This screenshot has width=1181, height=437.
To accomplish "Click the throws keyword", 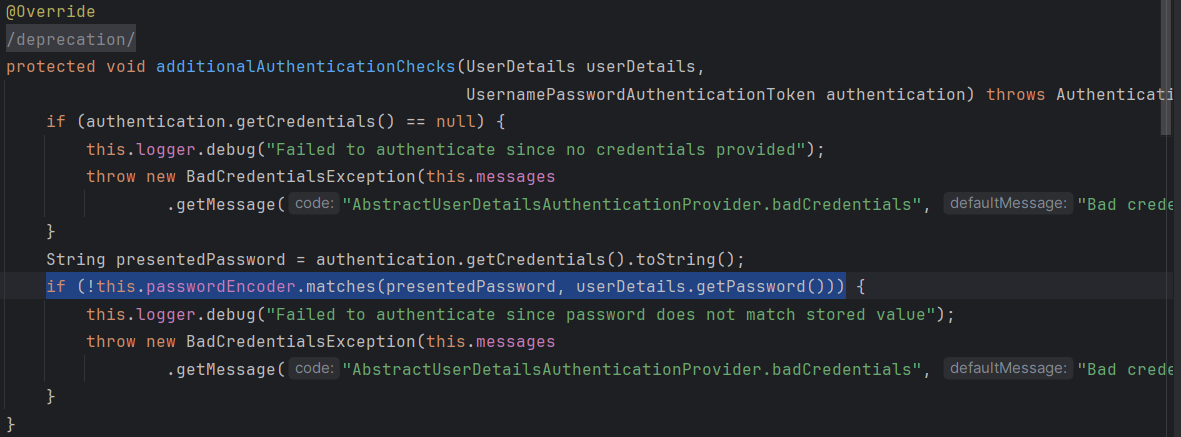I will click(1016, 95).
